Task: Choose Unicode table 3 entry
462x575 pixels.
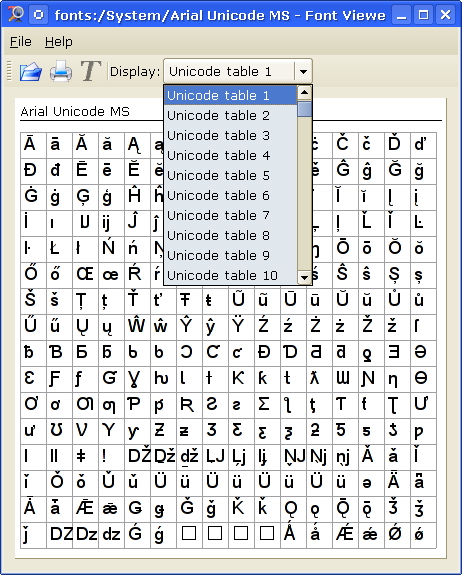Action: [230, 135]
